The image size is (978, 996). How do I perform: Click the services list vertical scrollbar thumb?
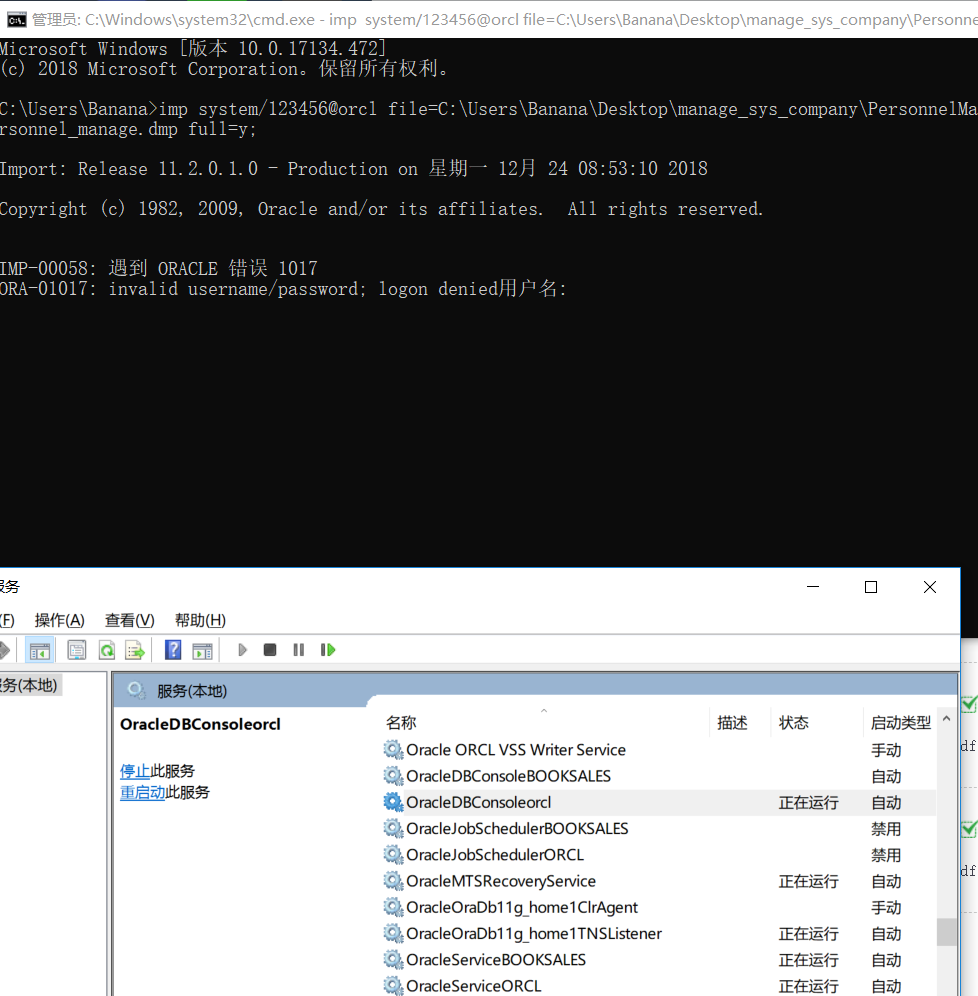pos(946,932)
